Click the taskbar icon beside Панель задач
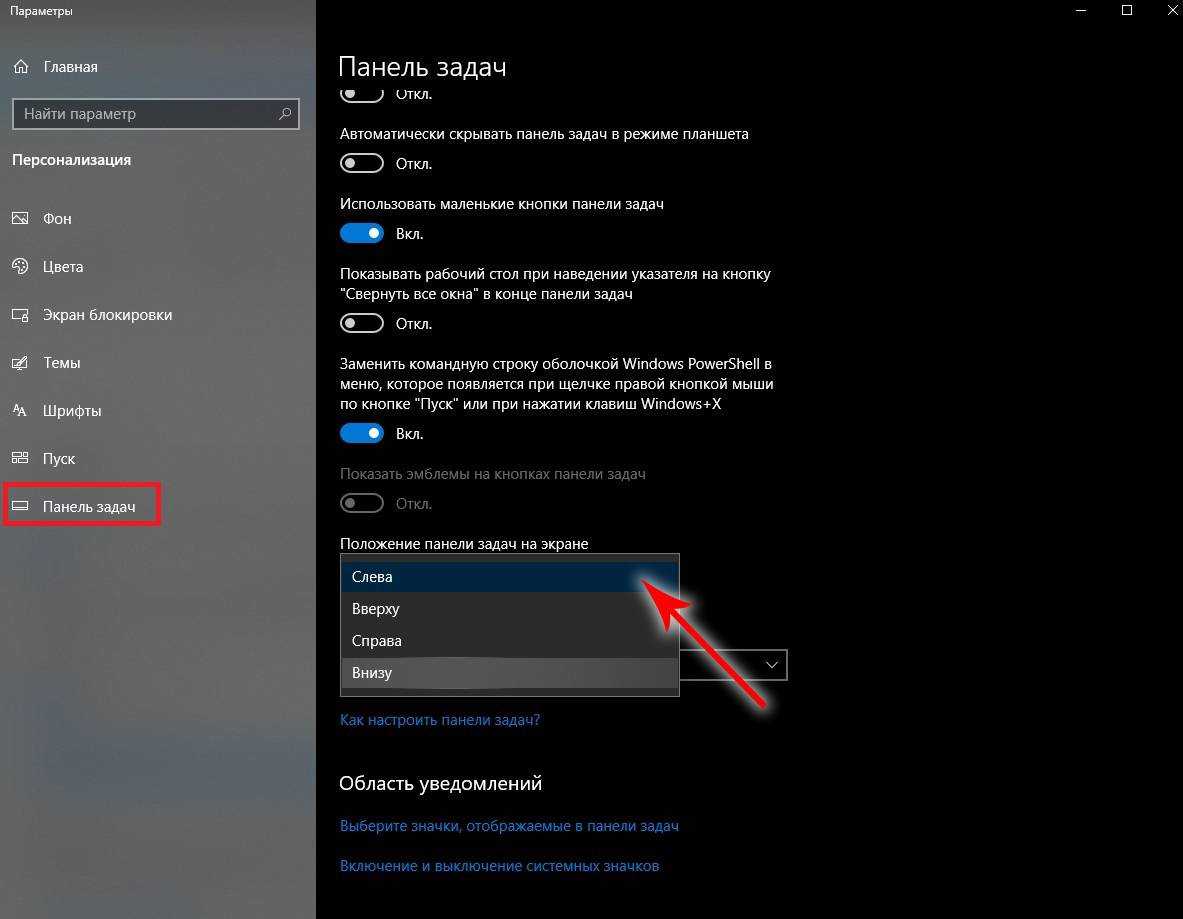Viewport: 1183px width, 919px height. pos(20,506)
